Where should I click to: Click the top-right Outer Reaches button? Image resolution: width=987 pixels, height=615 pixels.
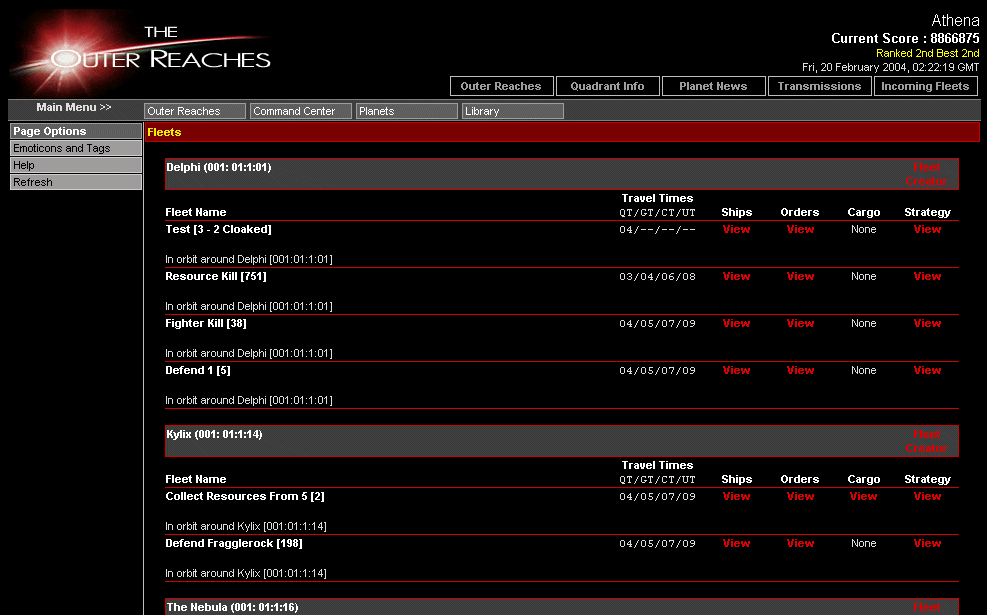pos(501,86)
